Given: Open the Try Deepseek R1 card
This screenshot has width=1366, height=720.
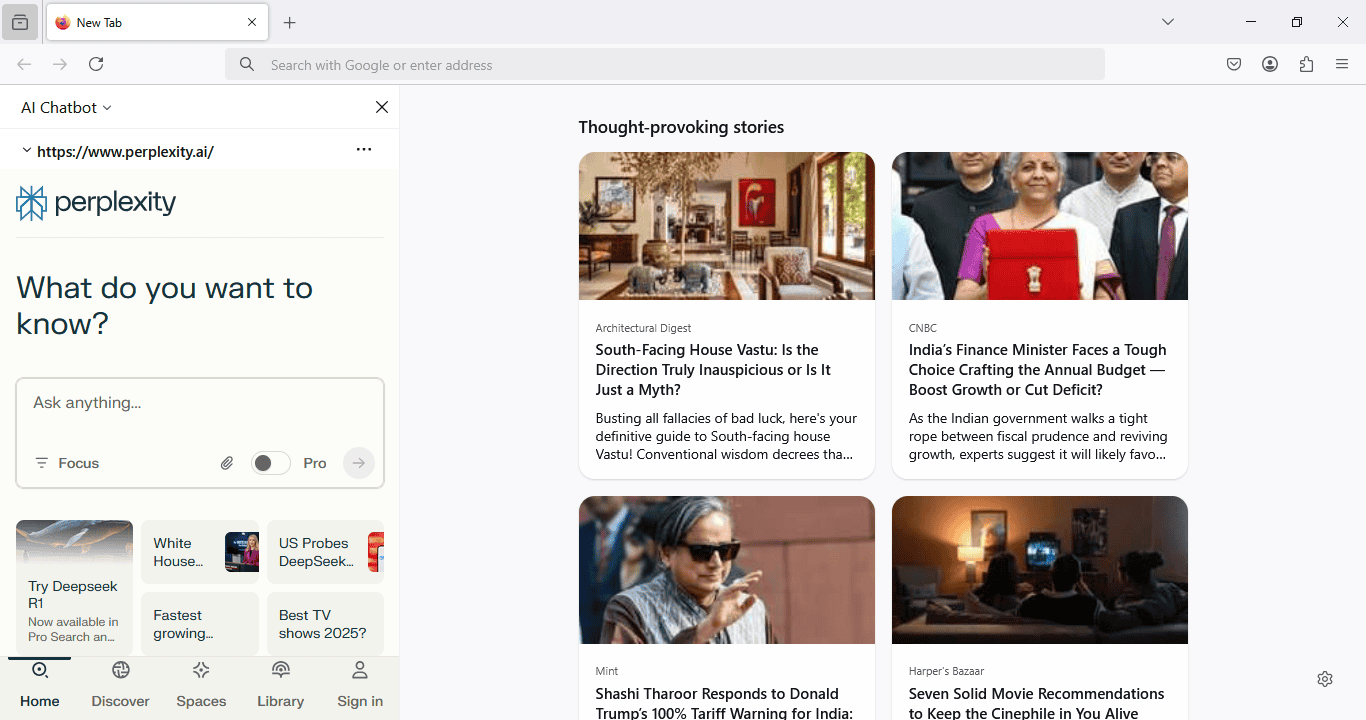Looking at the screenshot, I should (74, 586).
